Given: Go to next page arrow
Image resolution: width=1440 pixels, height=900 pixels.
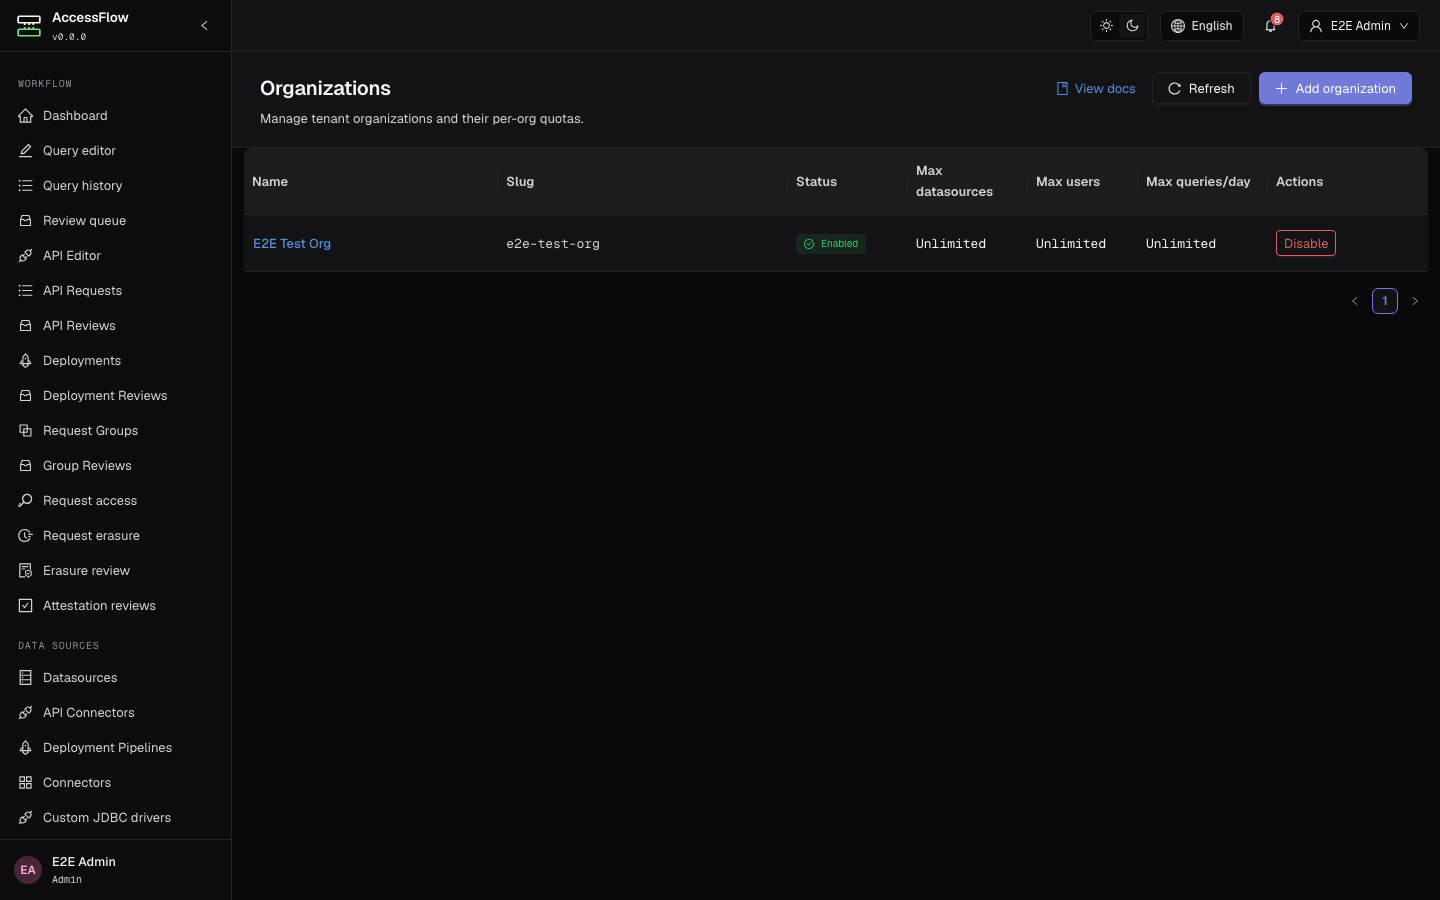Looking at the screenshot, I should 1415,301.
